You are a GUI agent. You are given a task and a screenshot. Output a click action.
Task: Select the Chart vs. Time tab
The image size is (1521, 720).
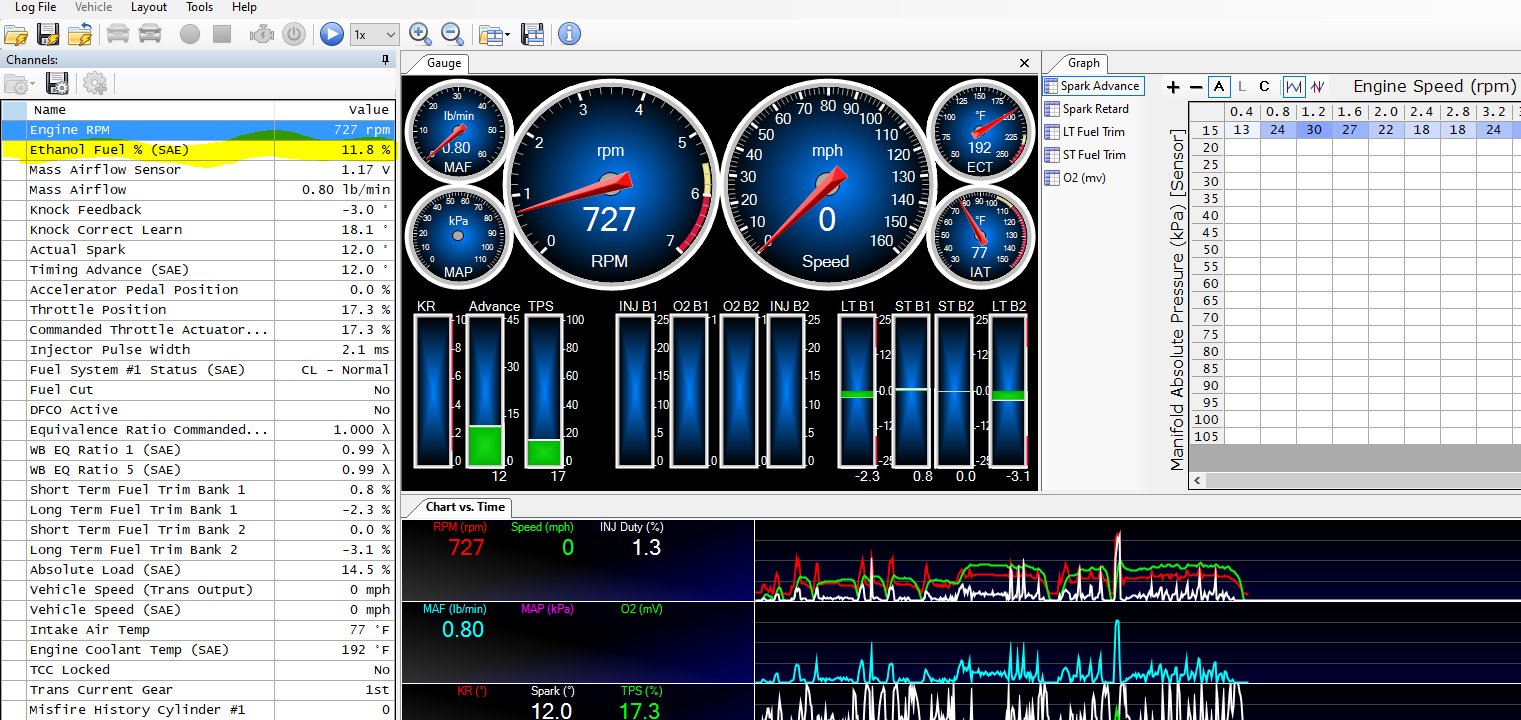point(465,506)
